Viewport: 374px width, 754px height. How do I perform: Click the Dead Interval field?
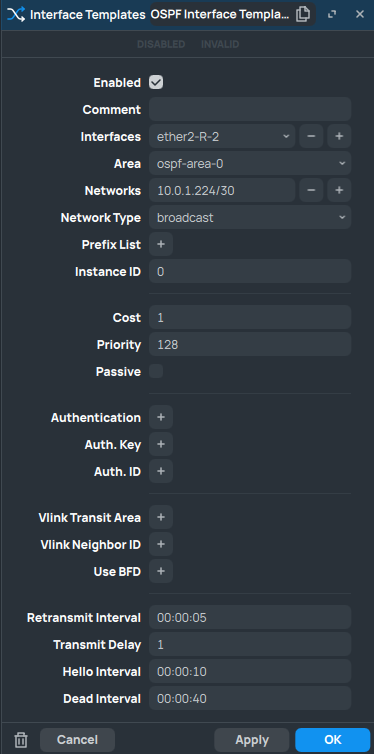pyautogui.click(x=250, y=698)
